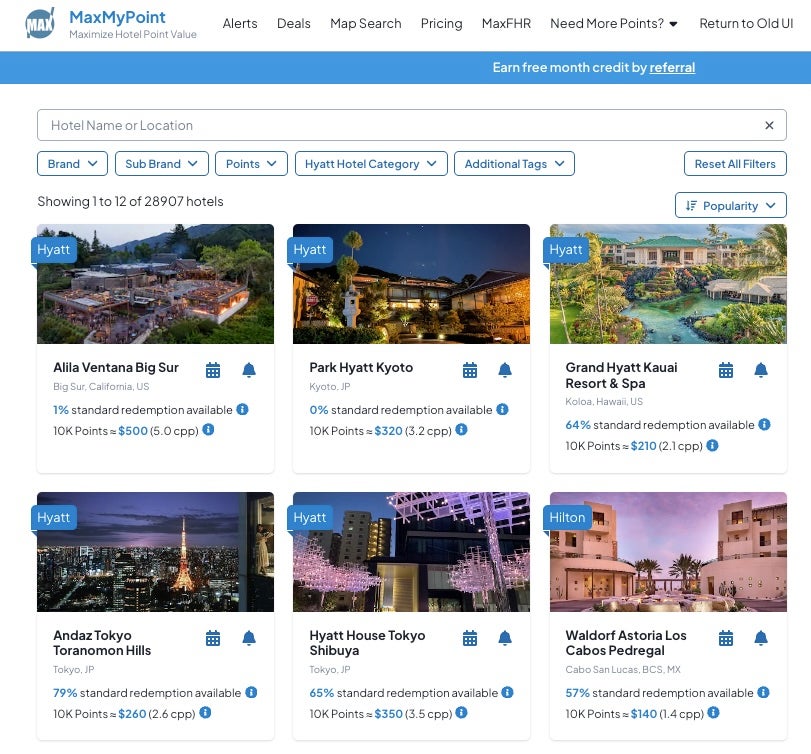Screen dimensions: 811x754
Task: Set alert bell for Andaz Tokyo Toranomon Hills
Action: point(249,638)
